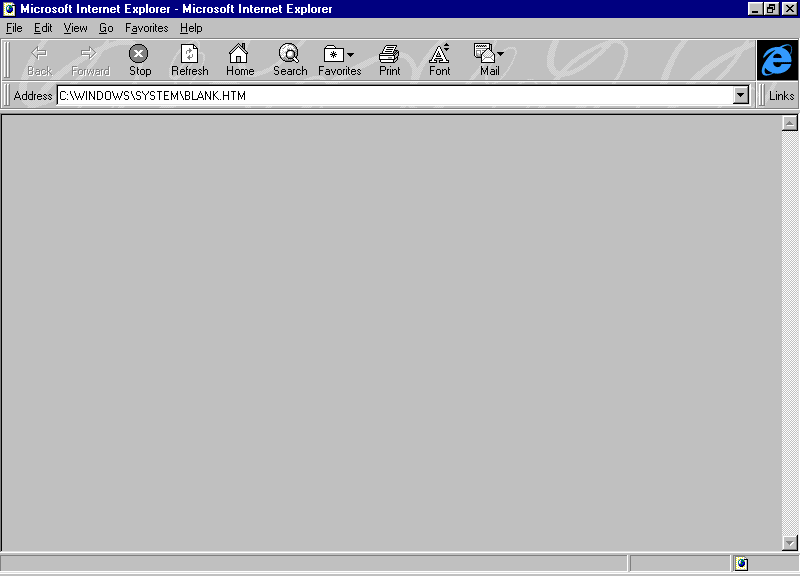Click the title bar Internet Explorer icon
This screenshot has height=576, width=800.
tap(9, 9)
